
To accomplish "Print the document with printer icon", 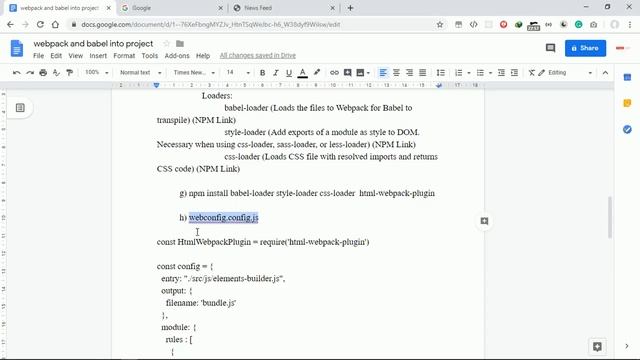I will [43, 73].
